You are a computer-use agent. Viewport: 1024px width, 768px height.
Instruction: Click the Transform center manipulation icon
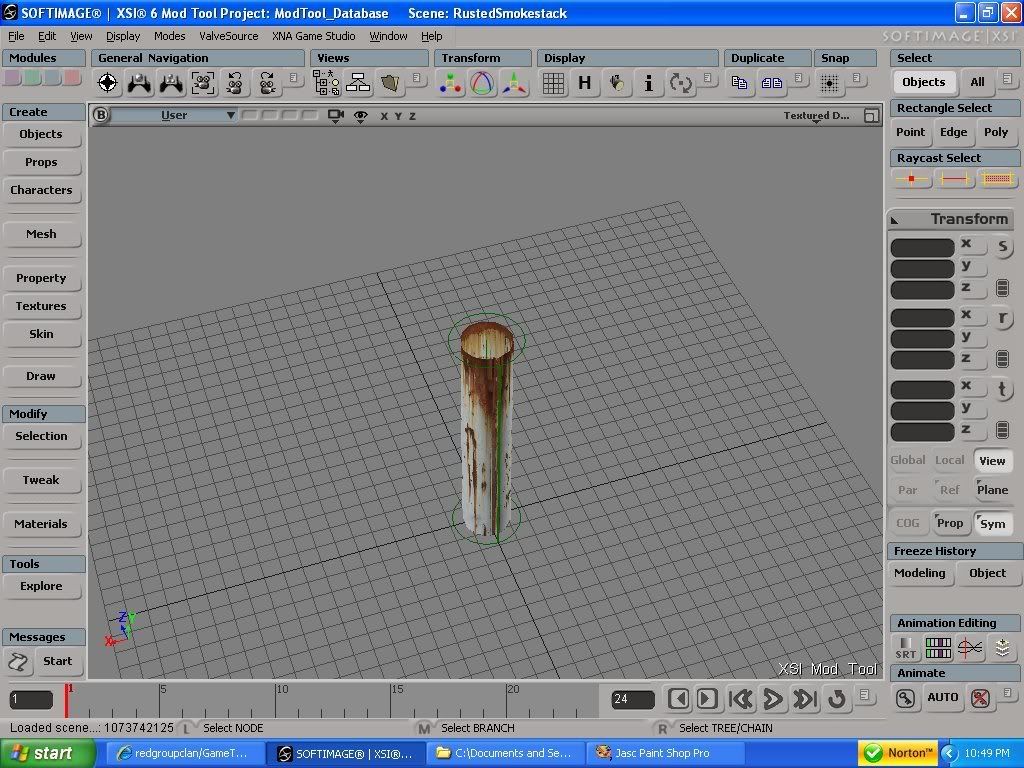[451, 84]
